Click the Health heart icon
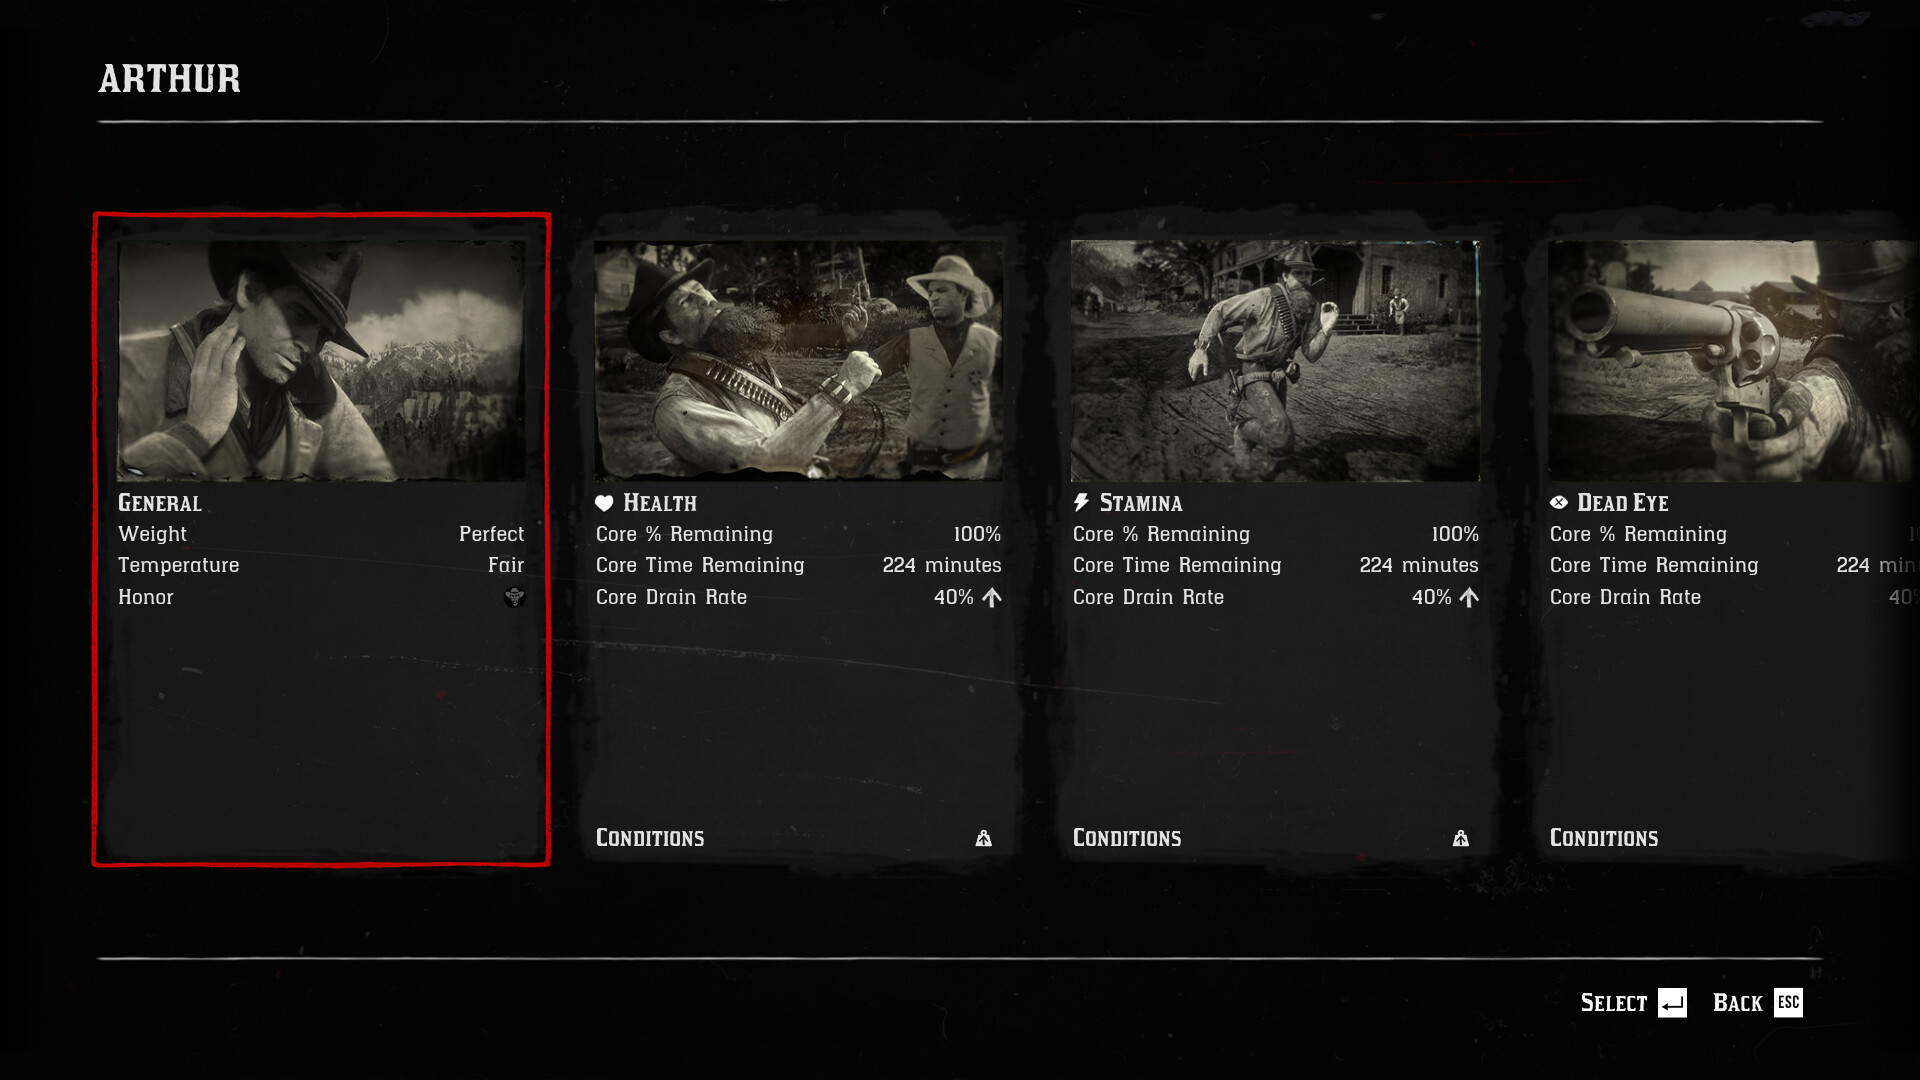 tap(604, 503)
